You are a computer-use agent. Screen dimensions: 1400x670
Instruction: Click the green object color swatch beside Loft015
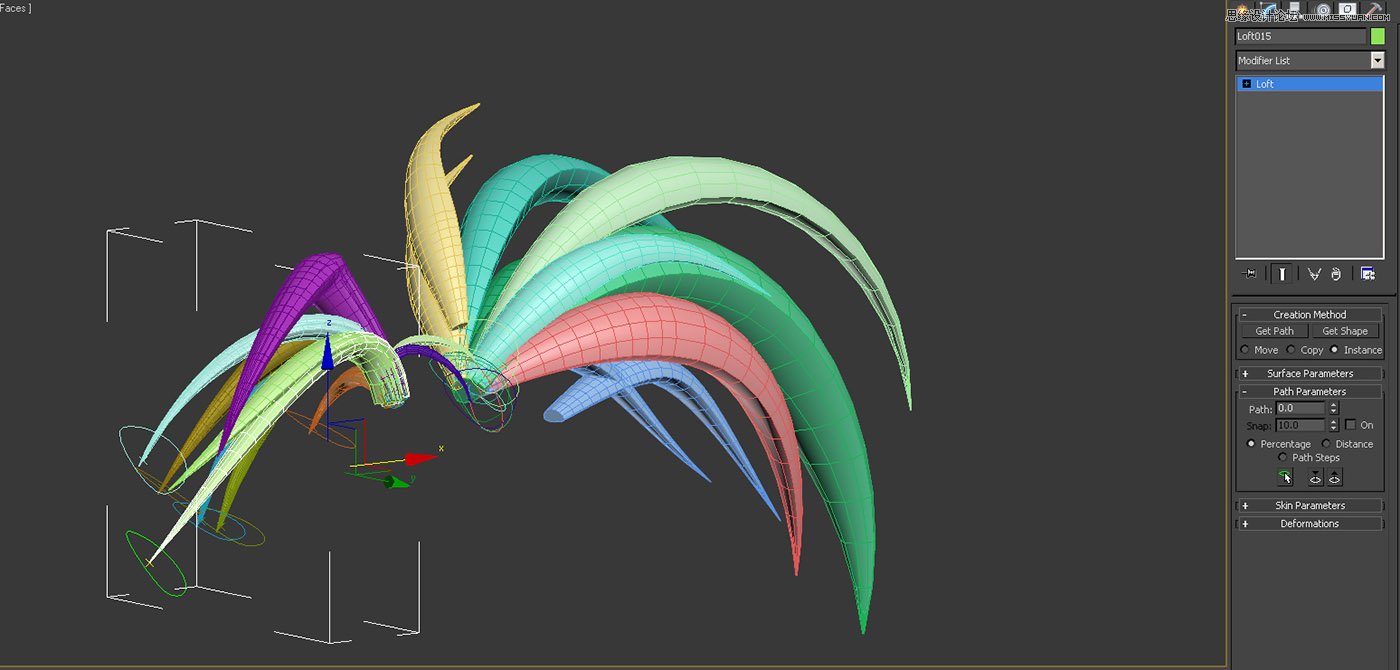tap(1378, 36)
